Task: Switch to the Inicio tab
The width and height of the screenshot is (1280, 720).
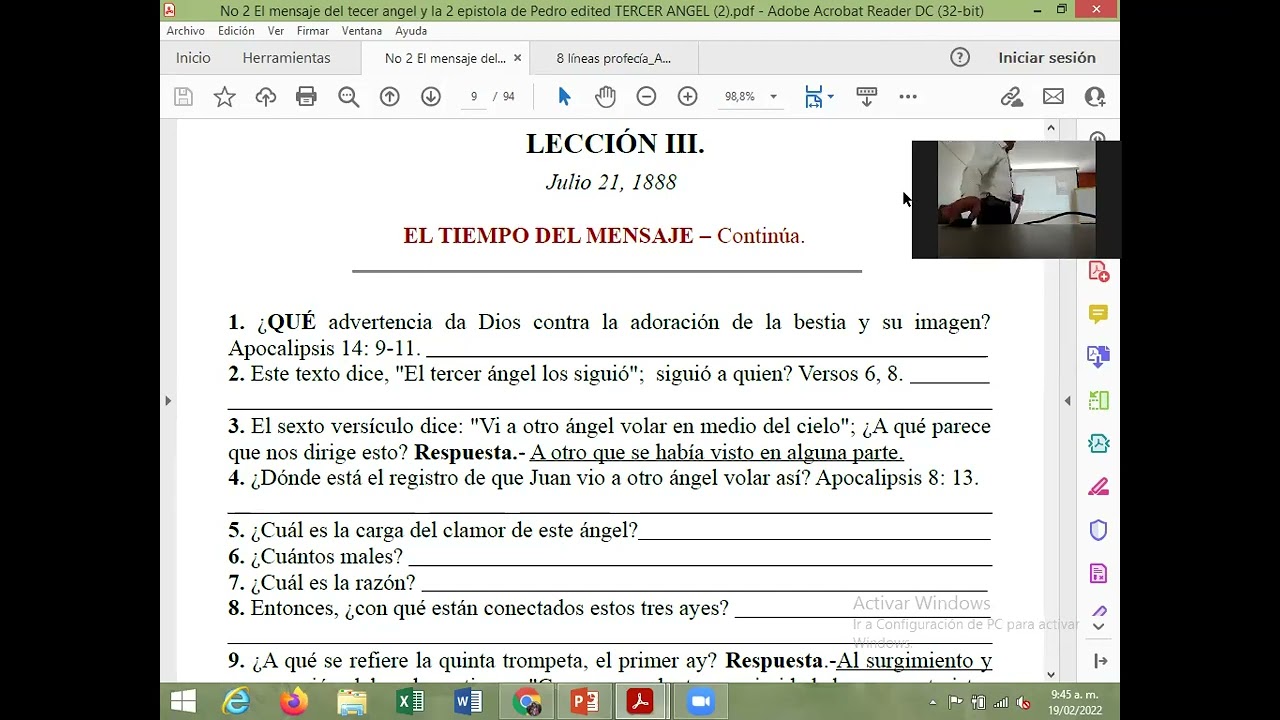Action: [x=193, y=58]
